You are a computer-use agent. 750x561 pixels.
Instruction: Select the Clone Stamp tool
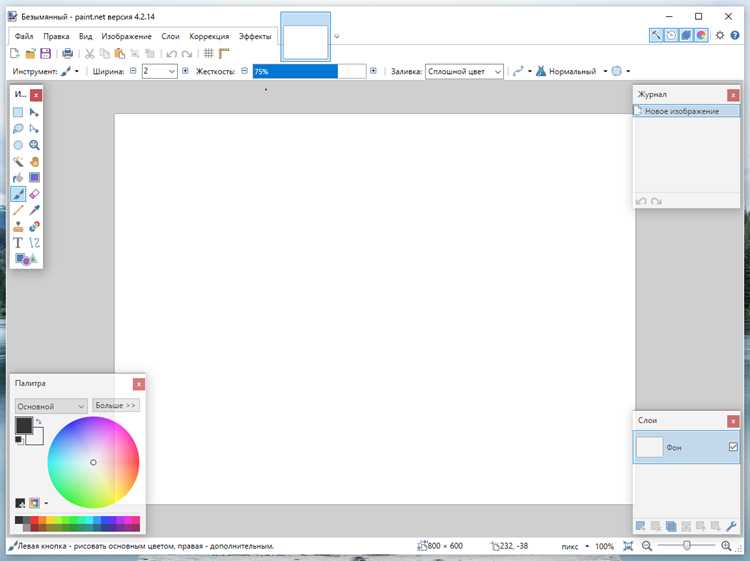tap(18, 227)
